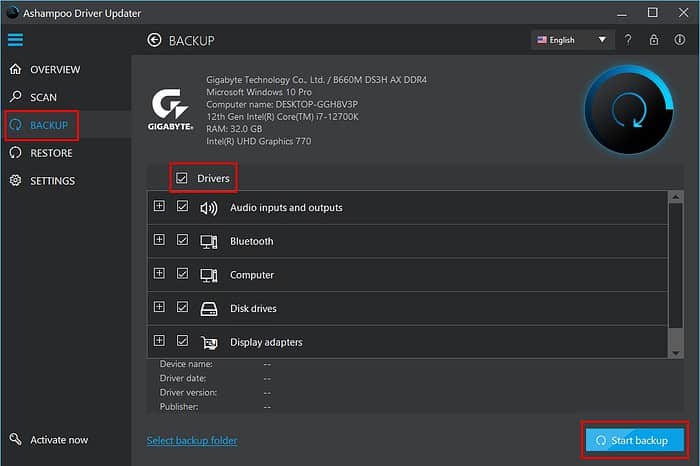This screenshot has width=700, height=466.
Task: Select the Backup section
Action: click(49, 125)
